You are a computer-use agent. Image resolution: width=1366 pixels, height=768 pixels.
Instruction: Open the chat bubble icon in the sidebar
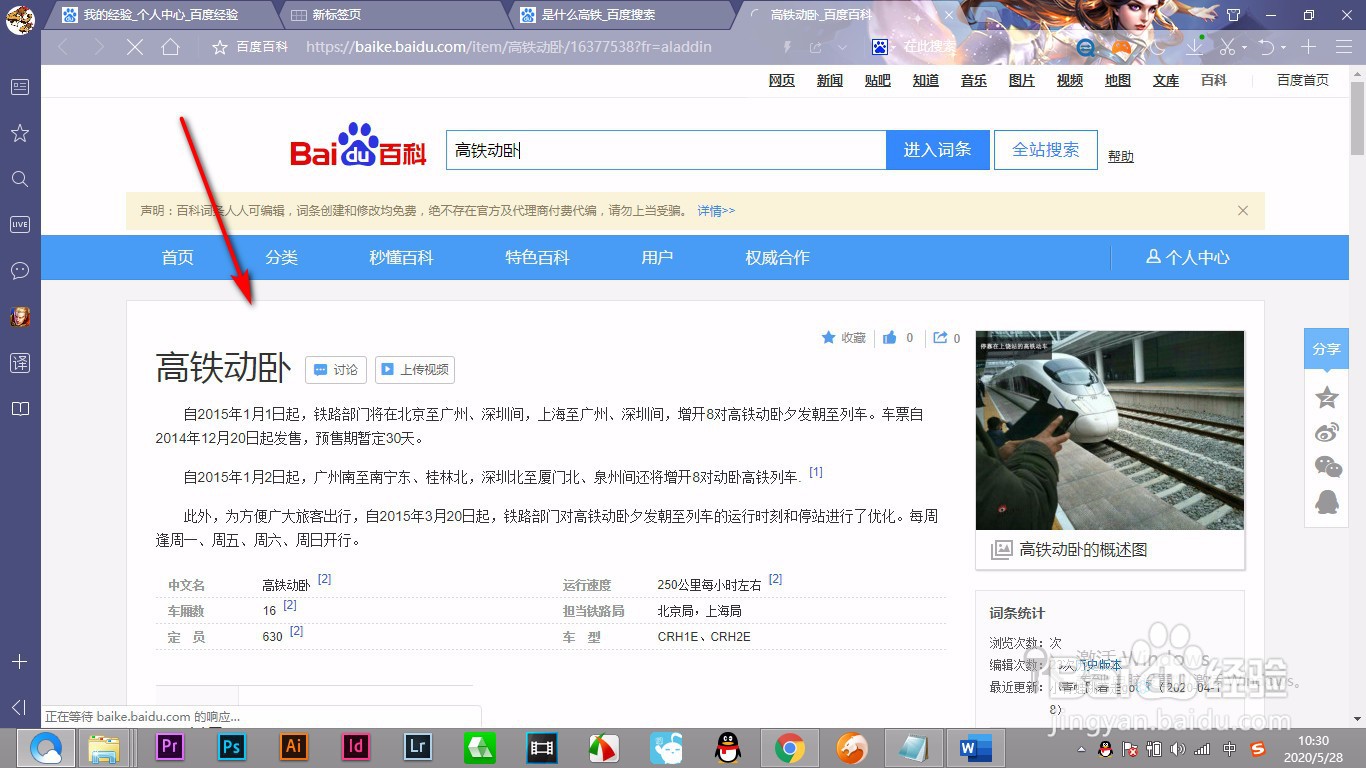tap(20, 271)
